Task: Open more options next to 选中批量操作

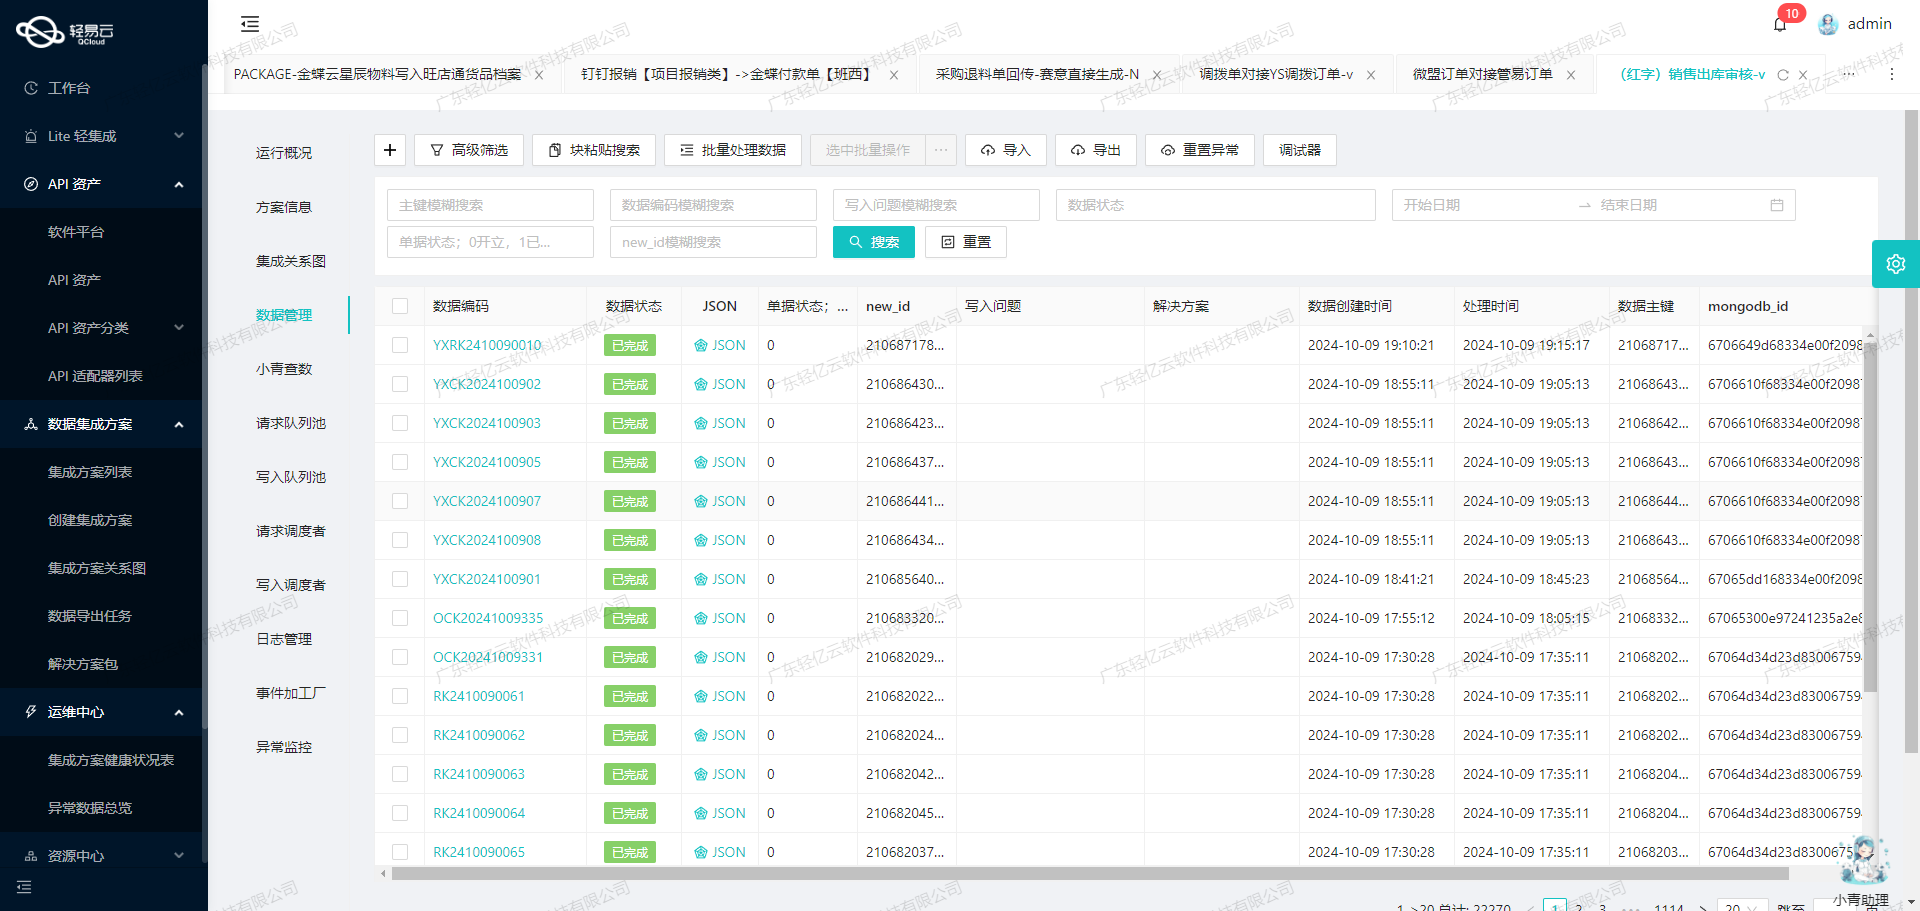Action: (939, 149)
